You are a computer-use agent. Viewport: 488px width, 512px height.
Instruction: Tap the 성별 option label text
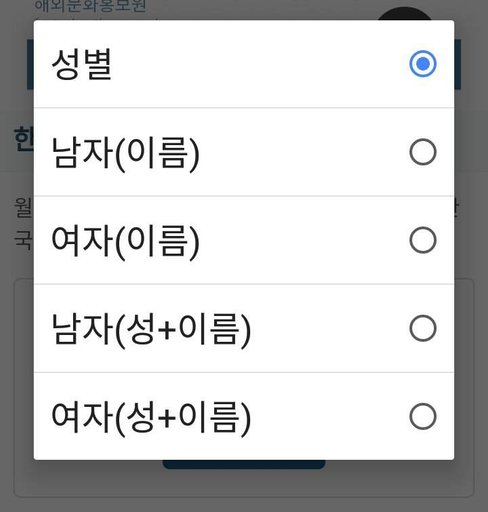tap(82, 65)
